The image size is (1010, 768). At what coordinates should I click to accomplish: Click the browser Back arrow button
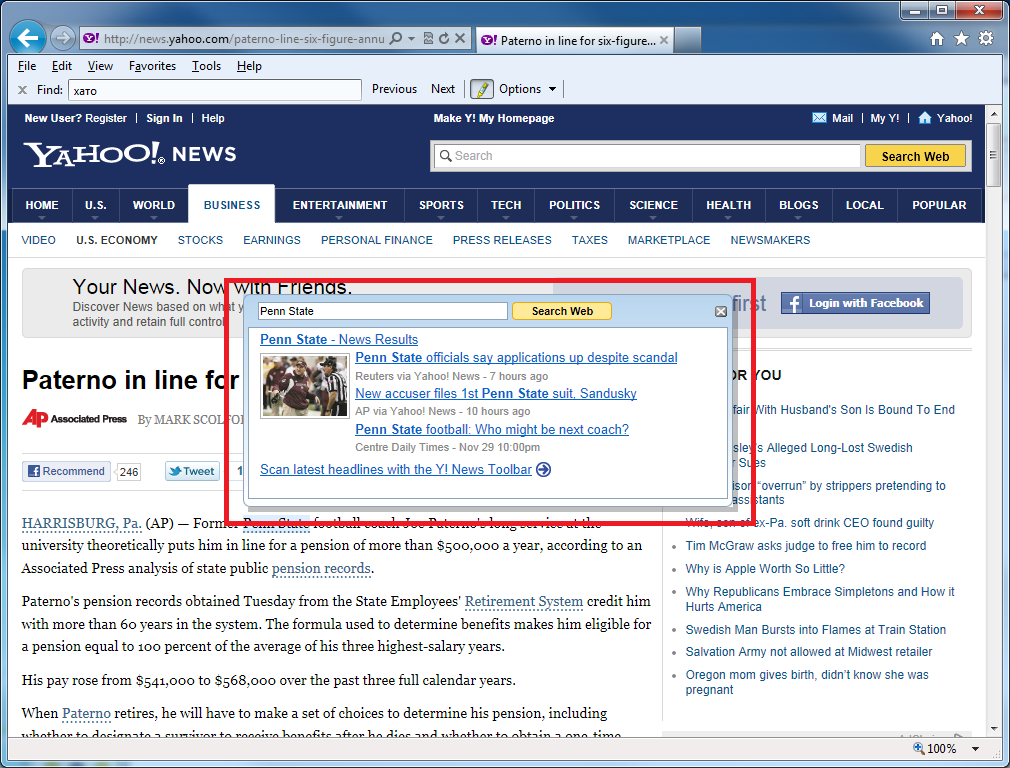[28, 39]
